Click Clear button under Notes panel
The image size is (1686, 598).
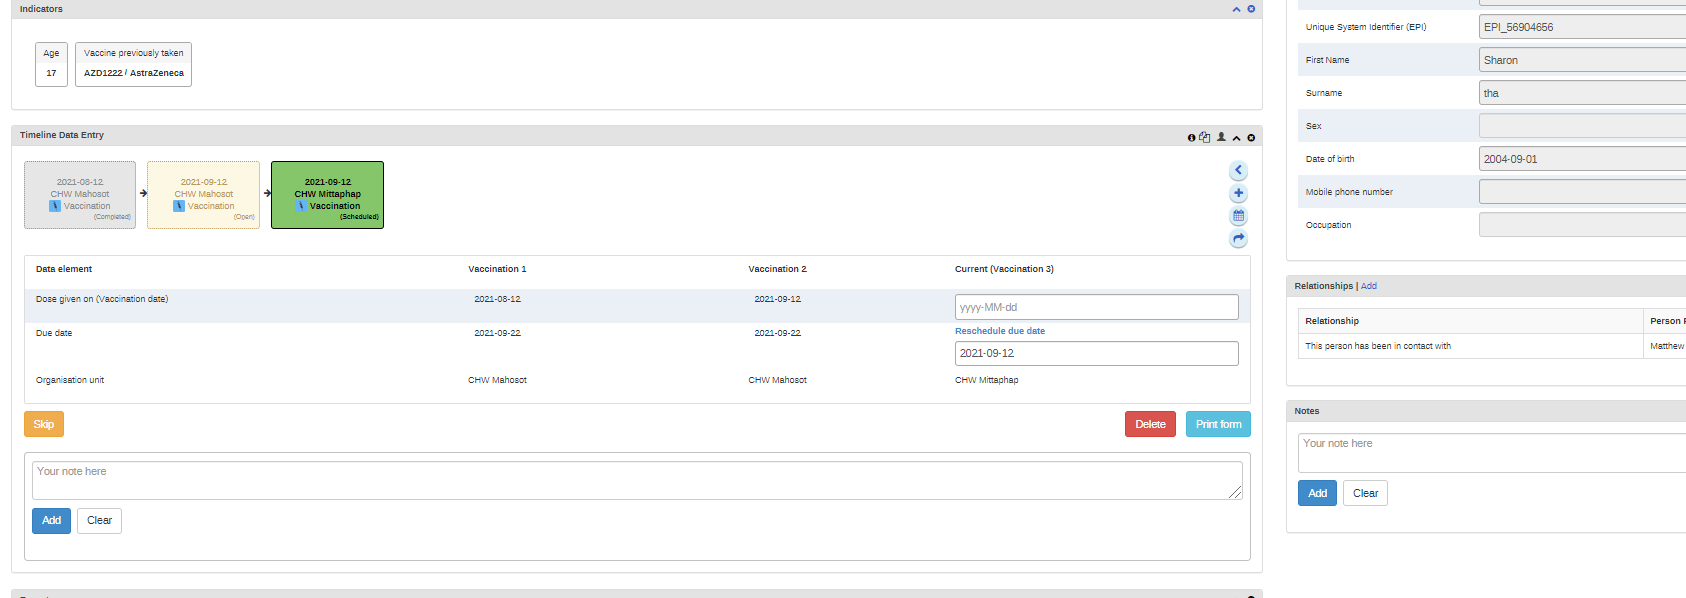click(x=1365, y=493)
